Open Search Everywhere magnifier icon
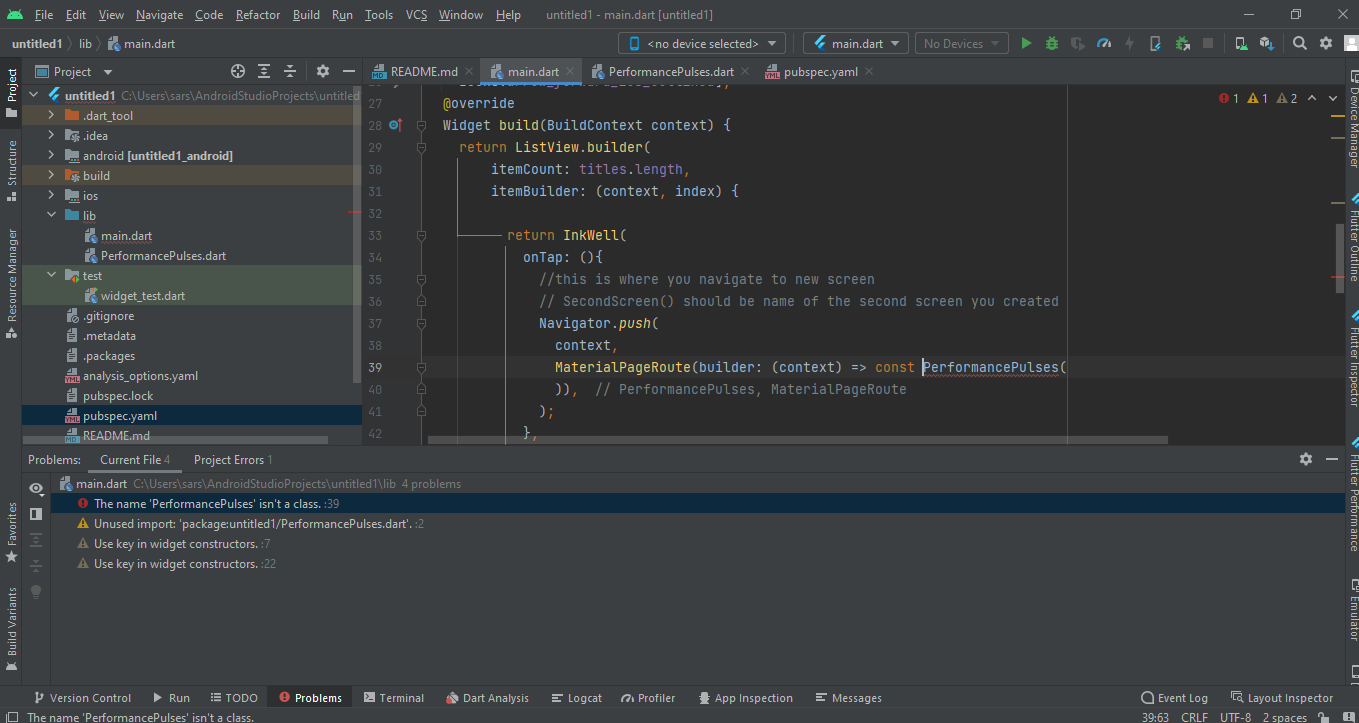This screenshot has height=723, width=1359. pos(1299,43)
